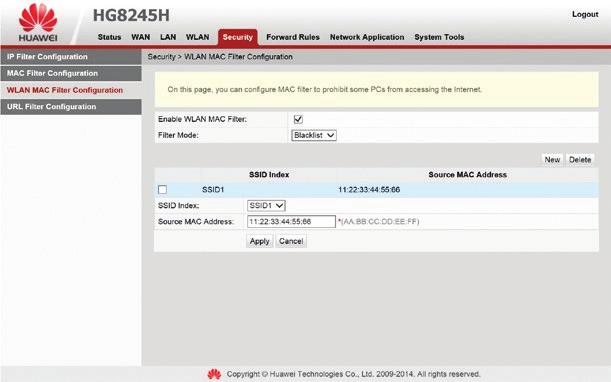Click the (AA:BB:CC:DD:EE:FF) format hint
Viewport: 611px width, 382px height.
click(379, 221)
